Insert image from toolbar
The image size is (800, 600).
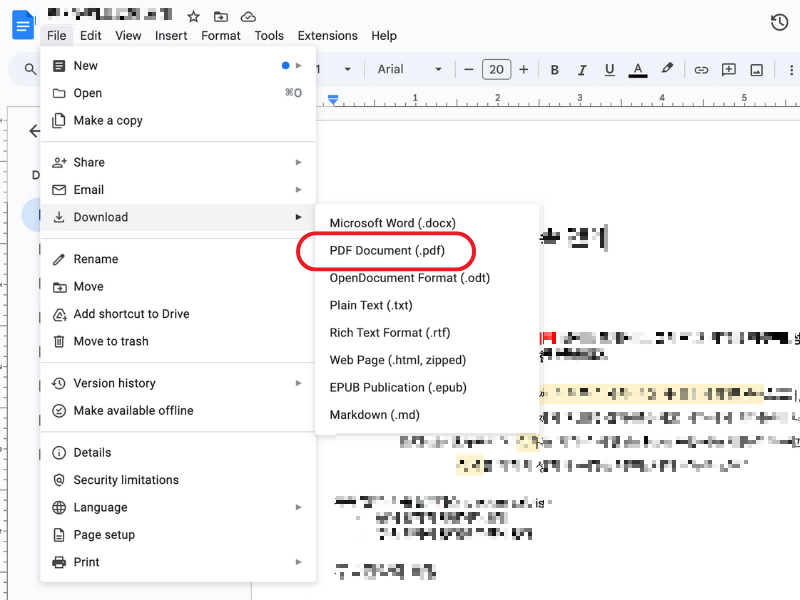click(757, 69)
